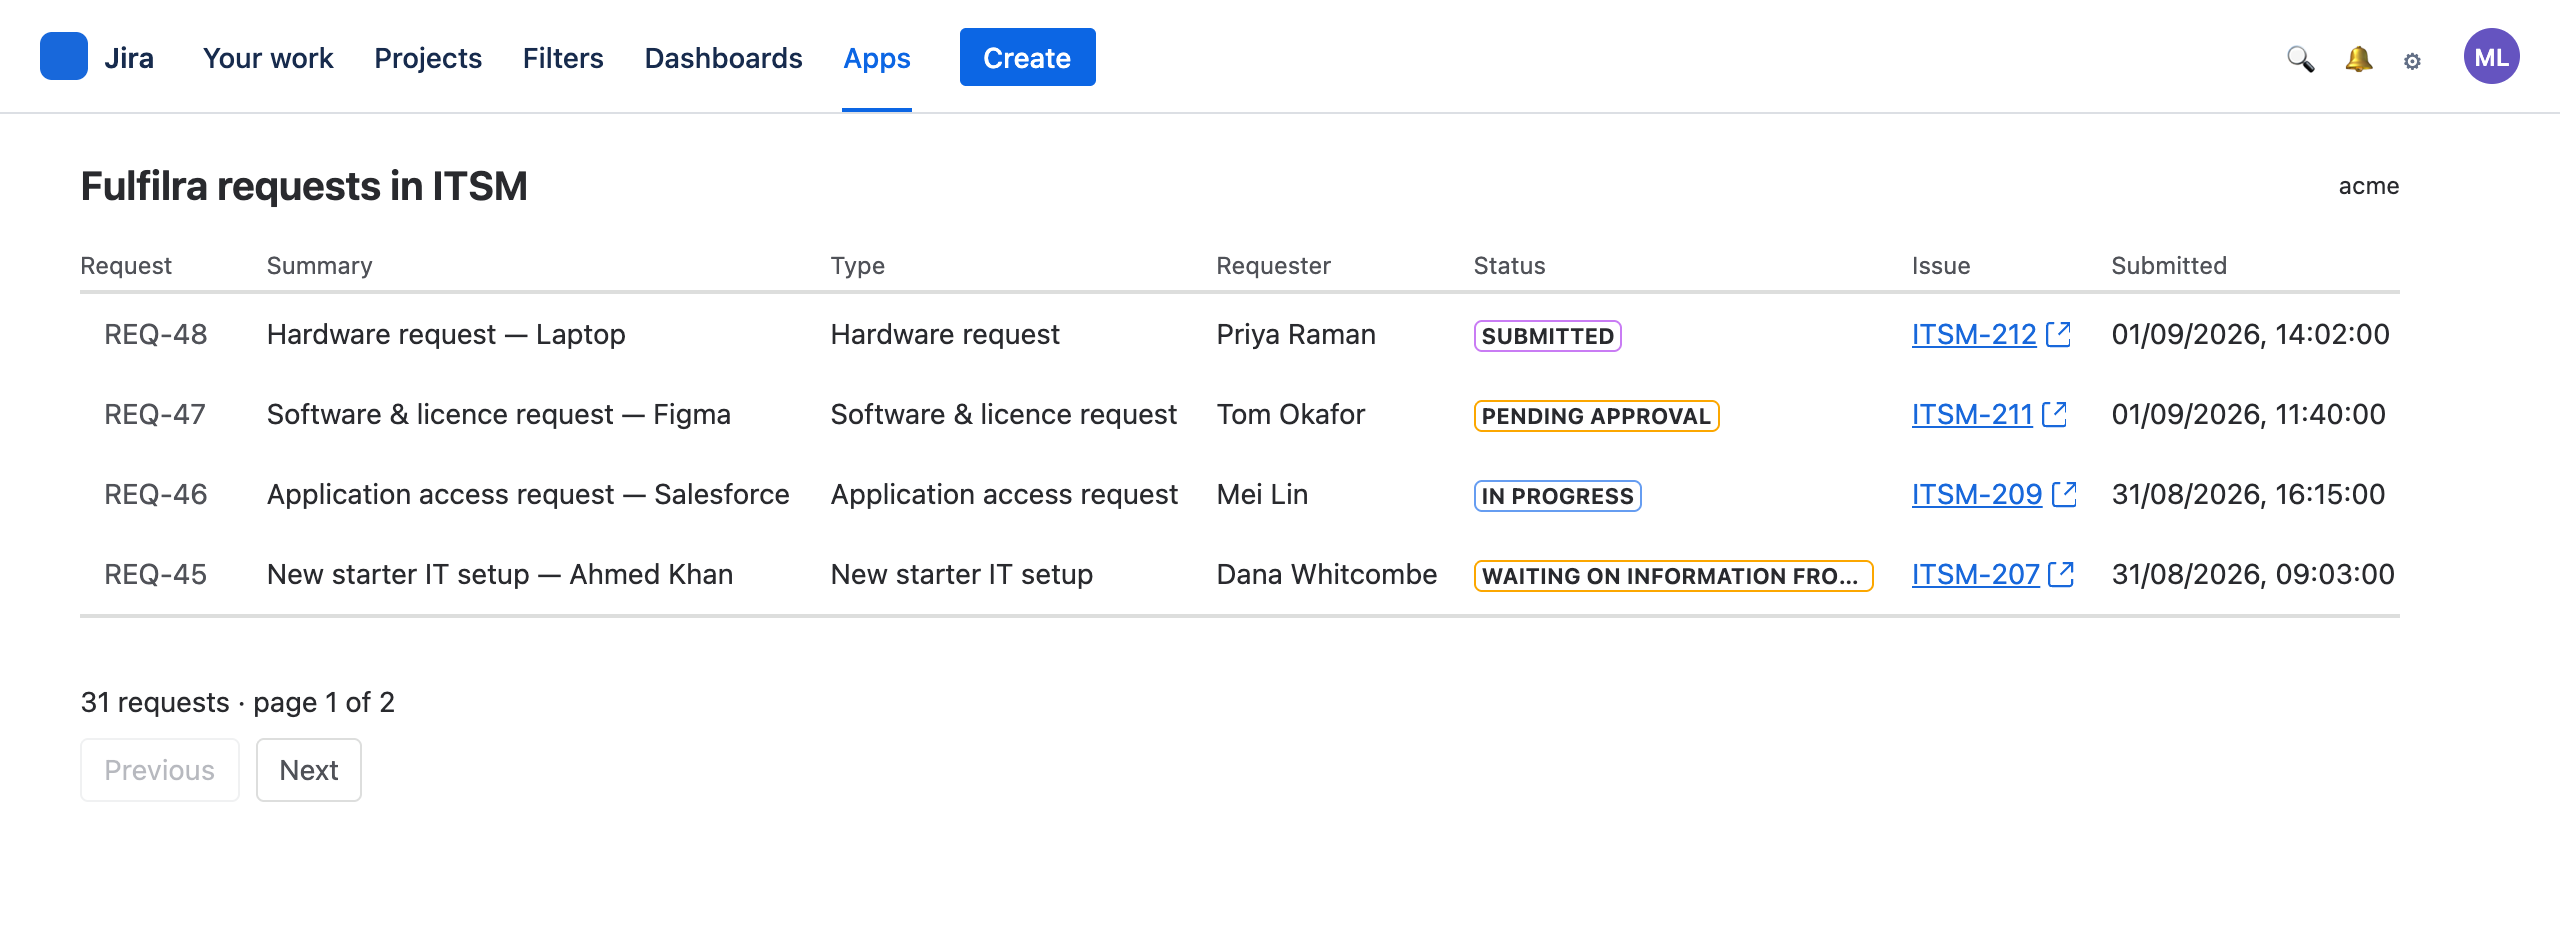Click the external-link icon next to ITSM-211
The width and height of the screenshot is (2560, 946).
[x=2054, y=414]
